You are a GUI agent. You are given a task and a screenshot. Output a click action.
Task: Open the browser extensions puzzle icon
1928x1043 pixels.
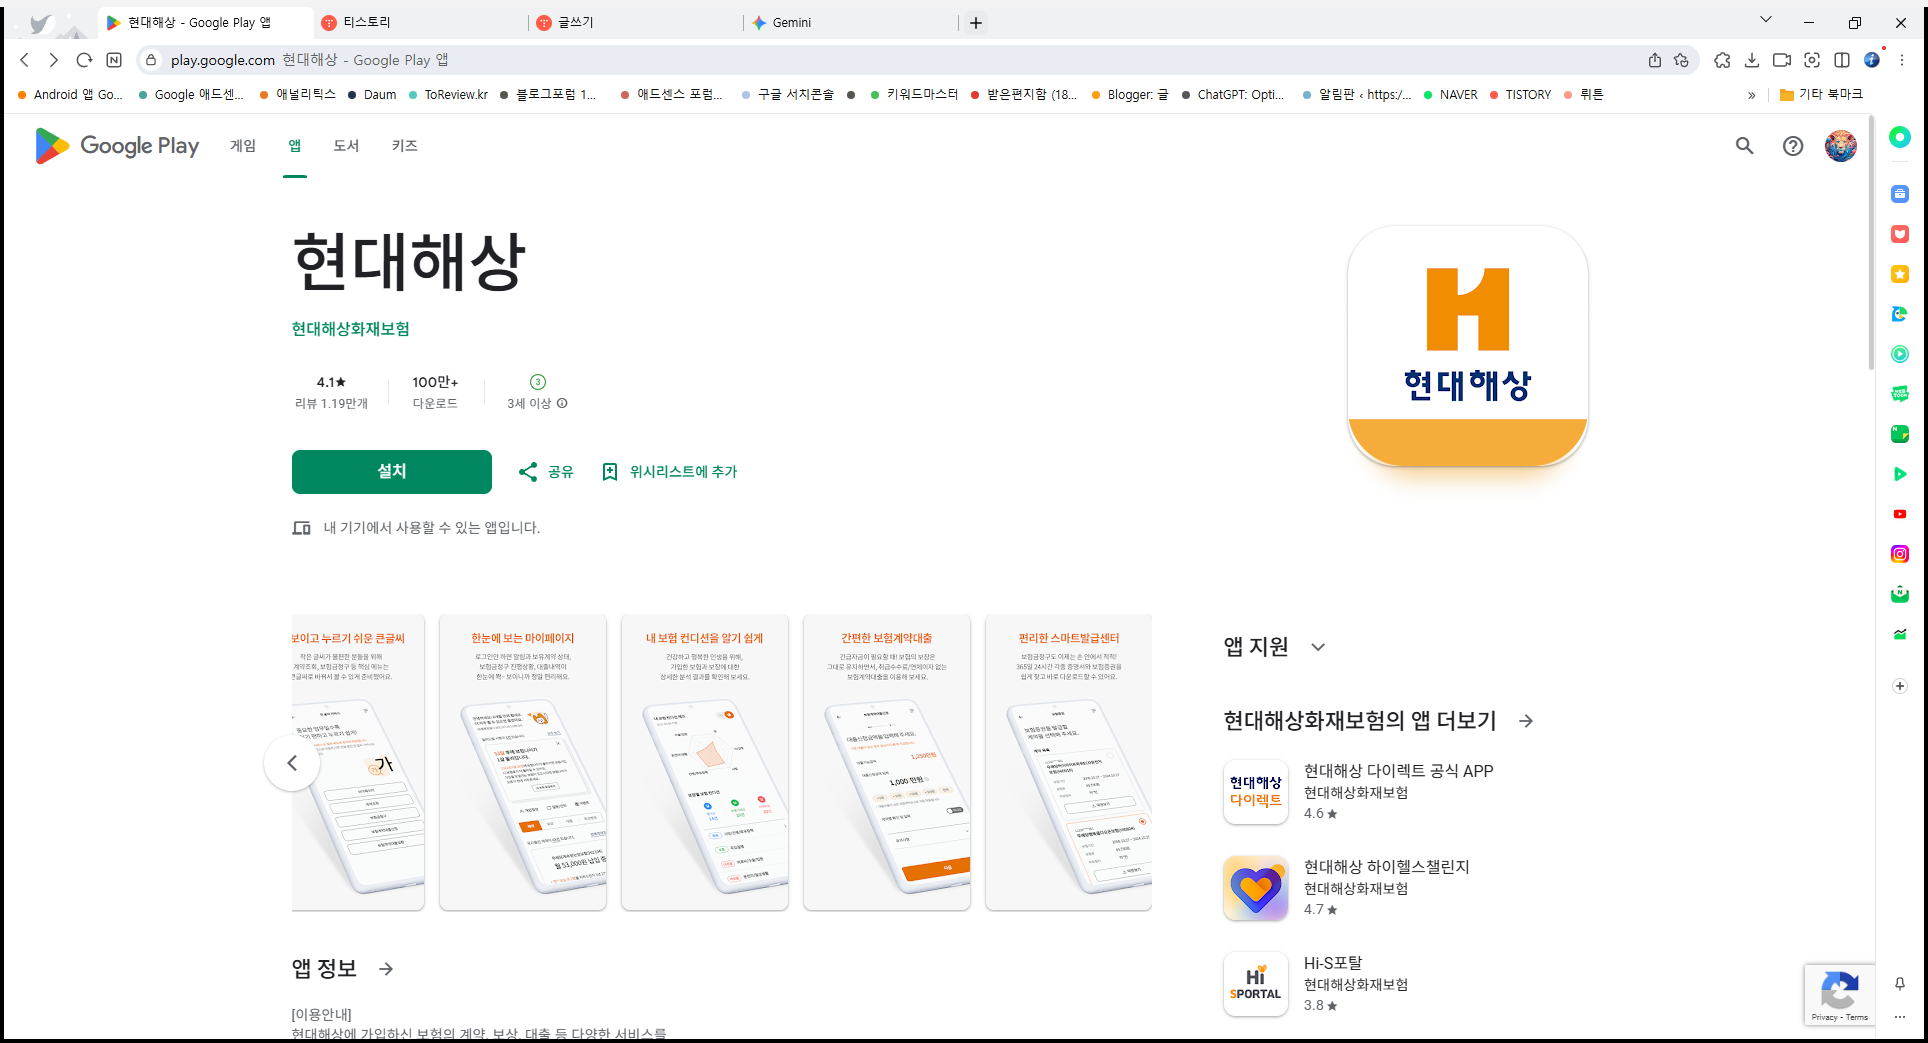click(x=1722, y=60)
